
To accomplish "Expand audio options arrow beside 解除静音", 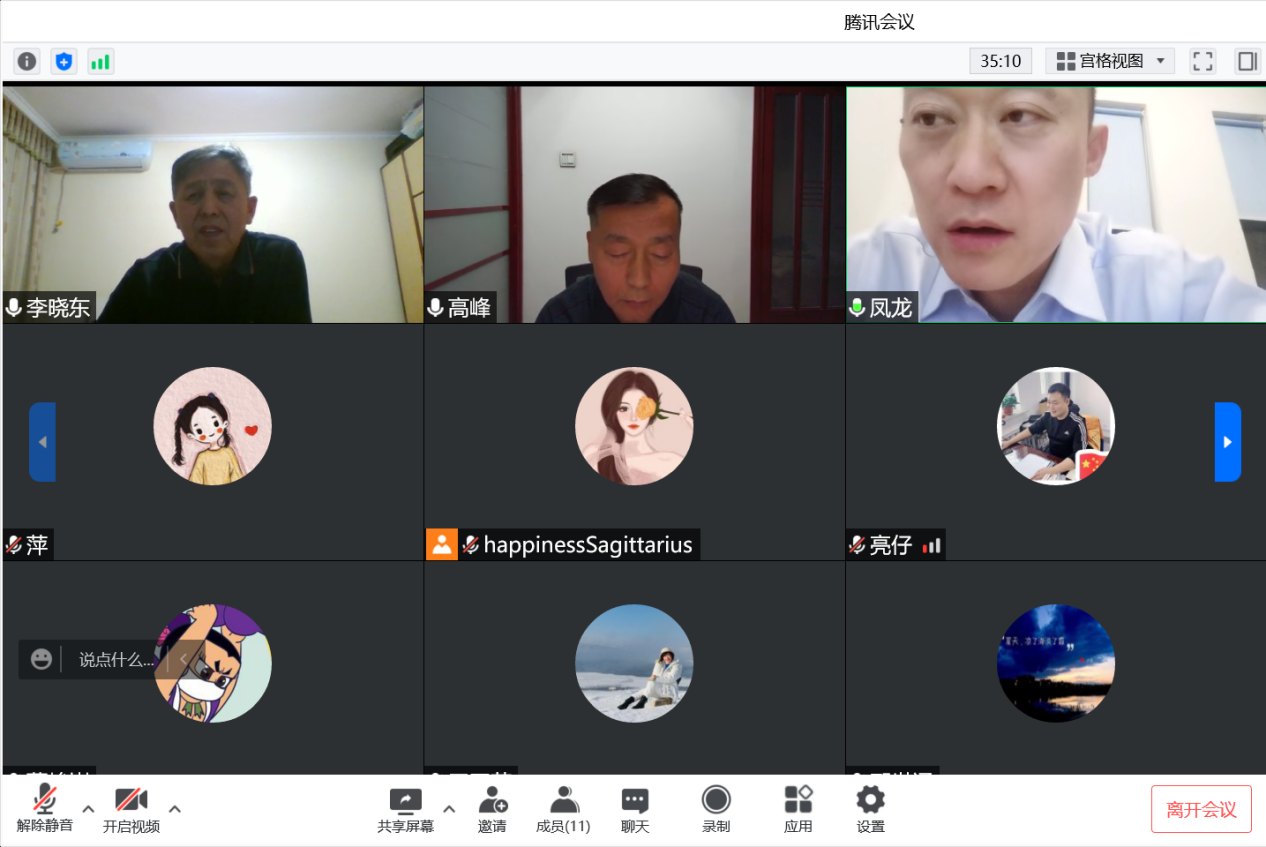I will (x=88, y=808).
